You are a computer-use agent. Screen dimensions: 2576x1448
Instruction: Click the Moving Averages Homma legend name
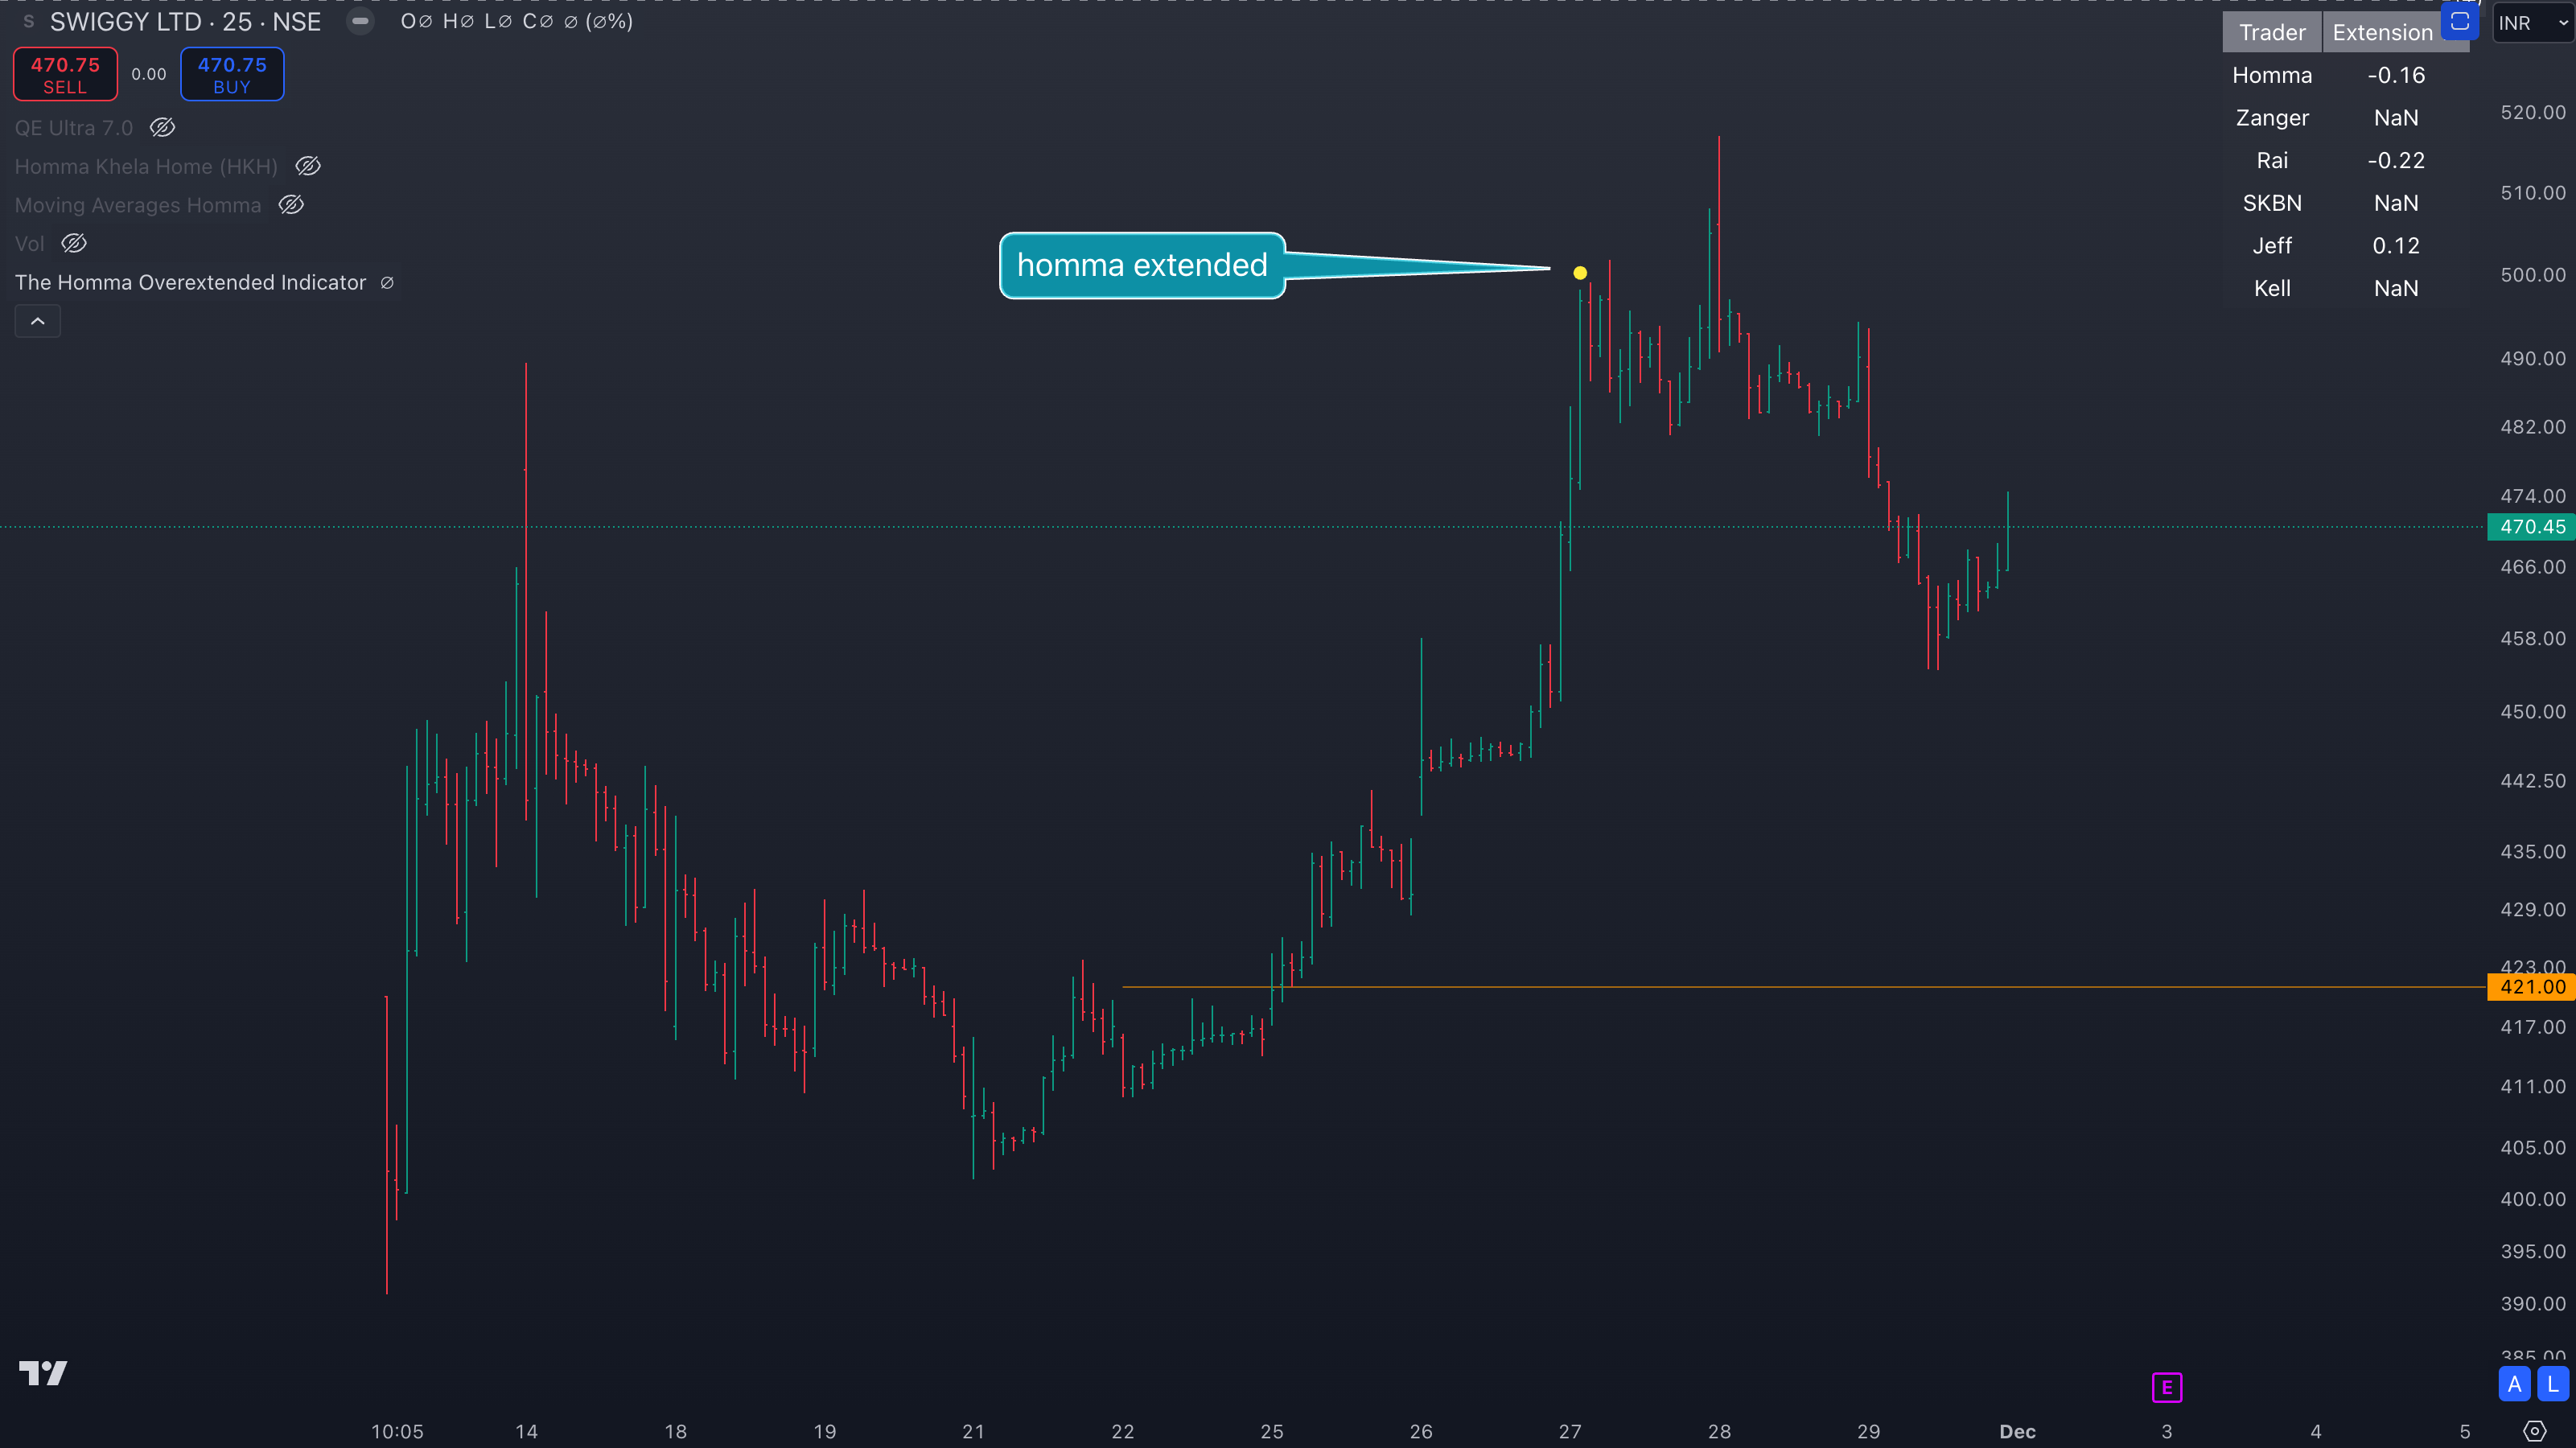138,205
